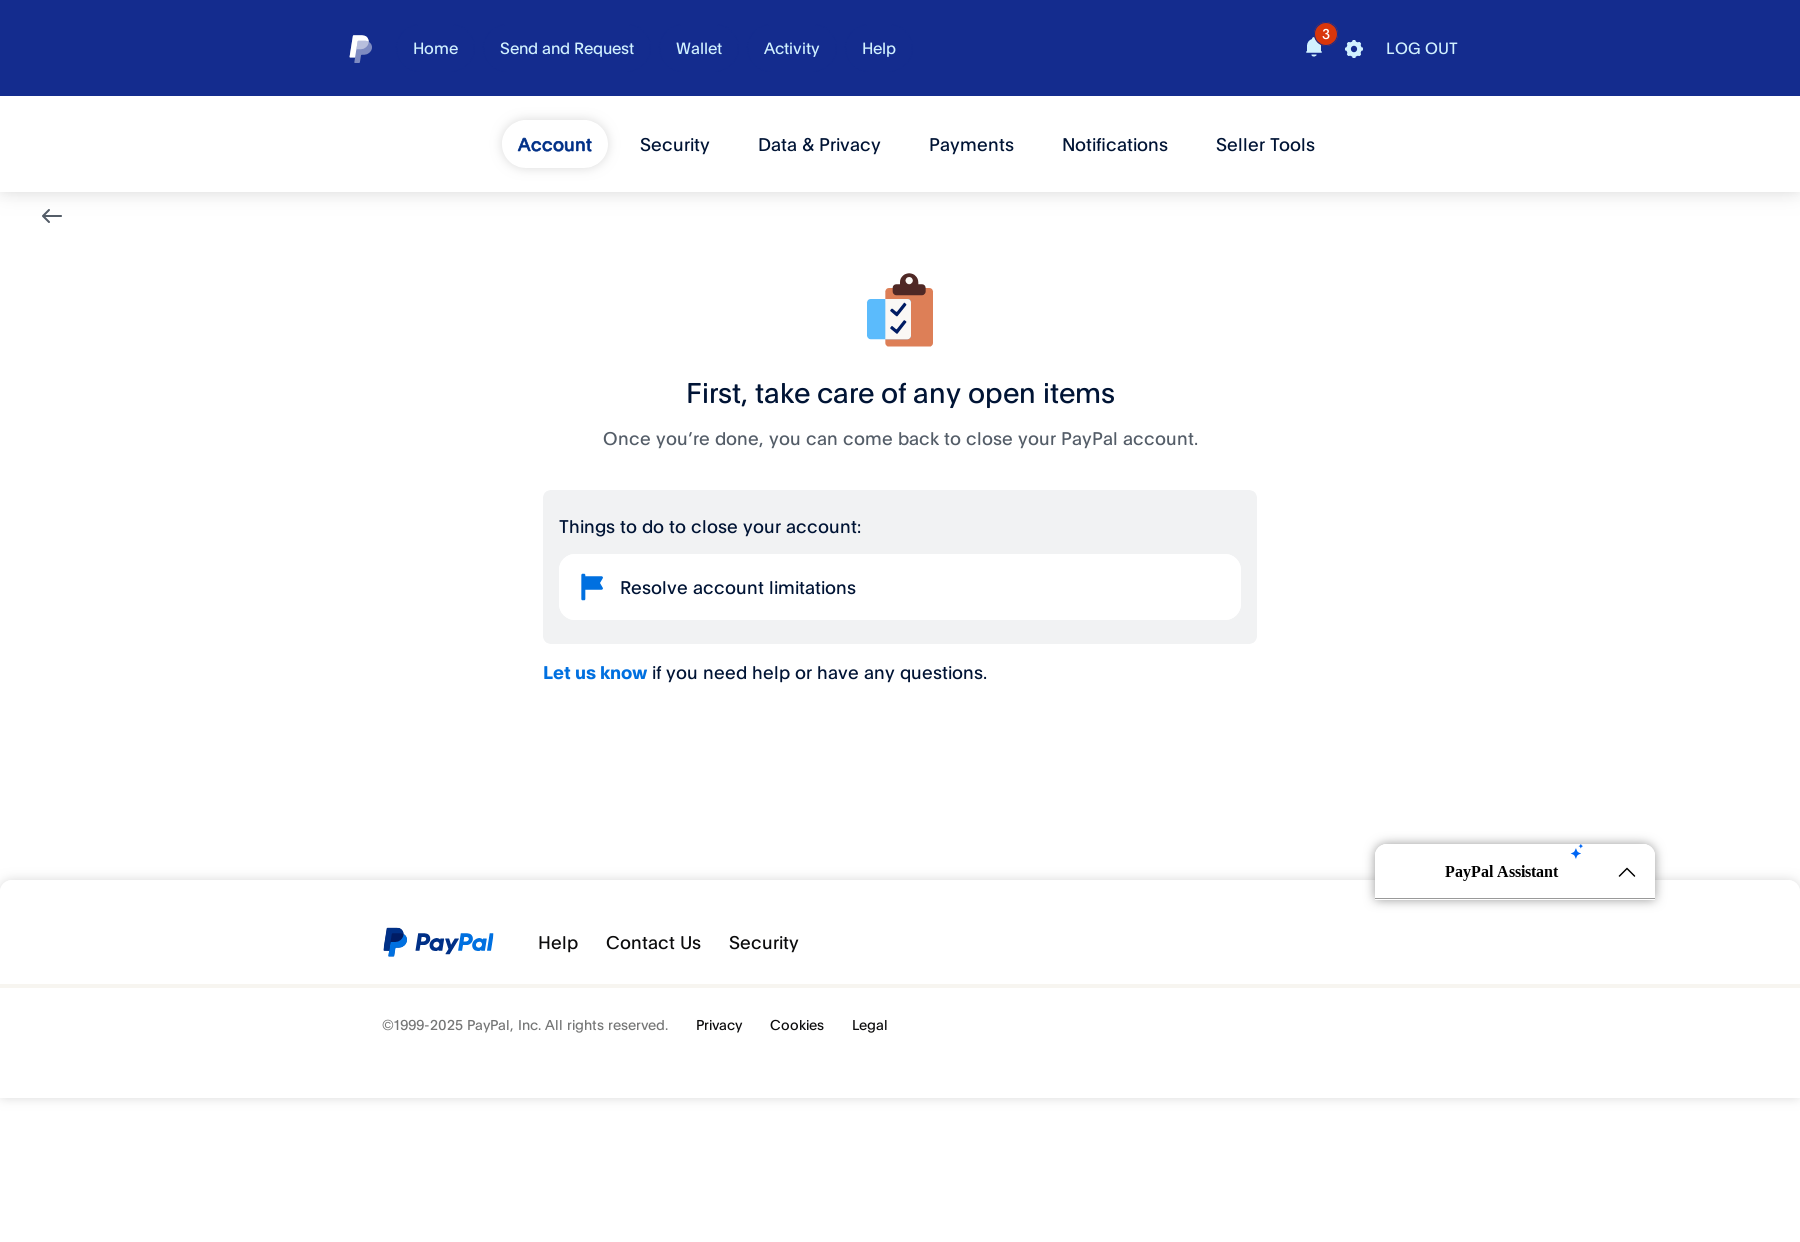1800x1242 pixels.
Task: Open Contact Us in footer
Action: pos(653,943)
